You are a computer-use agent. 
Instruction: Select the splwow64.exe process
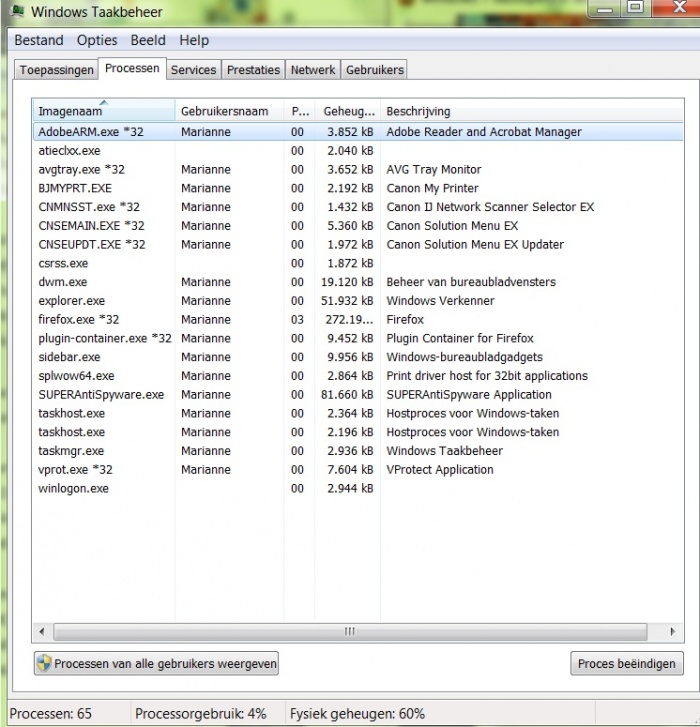pyautogui.click(x=358, y=376)
